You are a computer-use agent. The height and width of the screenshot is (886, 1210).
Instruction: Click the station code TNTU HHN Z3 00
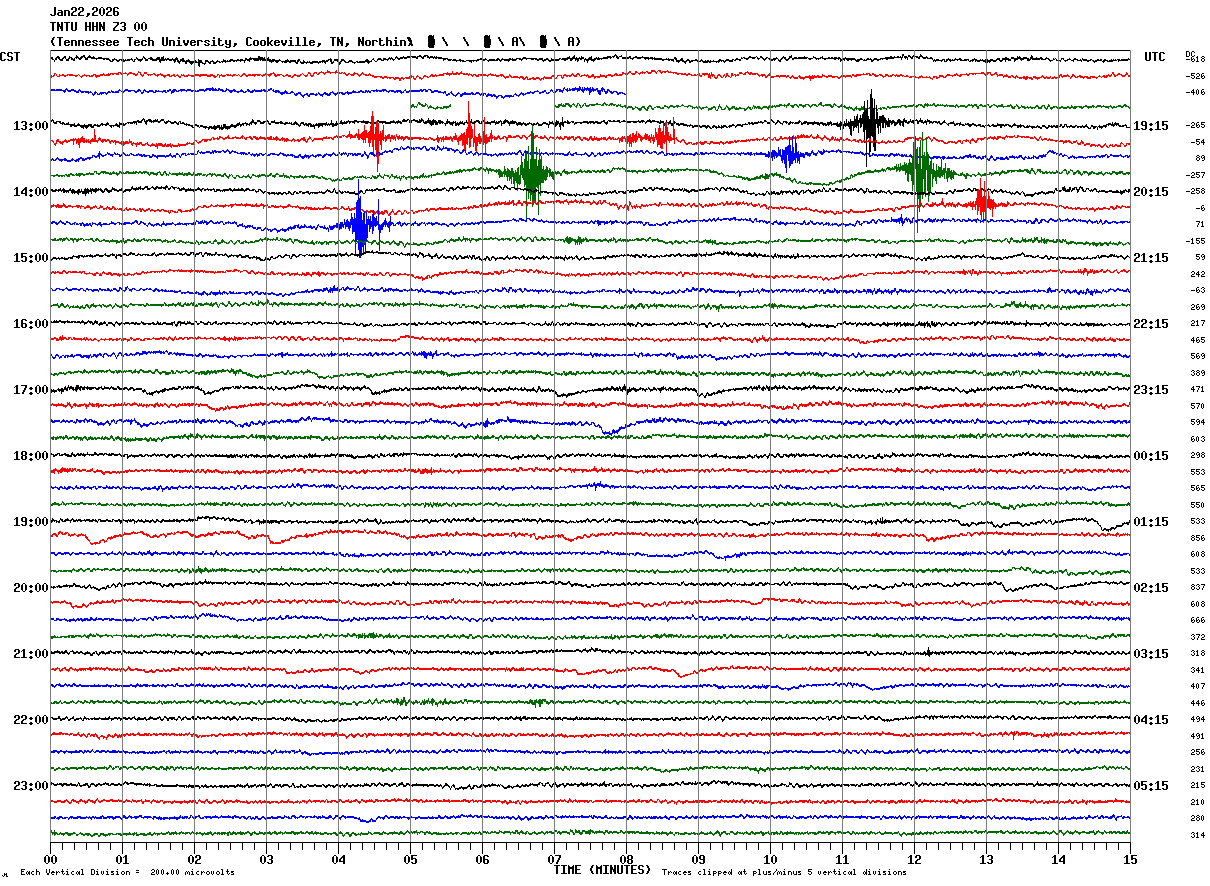98,27
